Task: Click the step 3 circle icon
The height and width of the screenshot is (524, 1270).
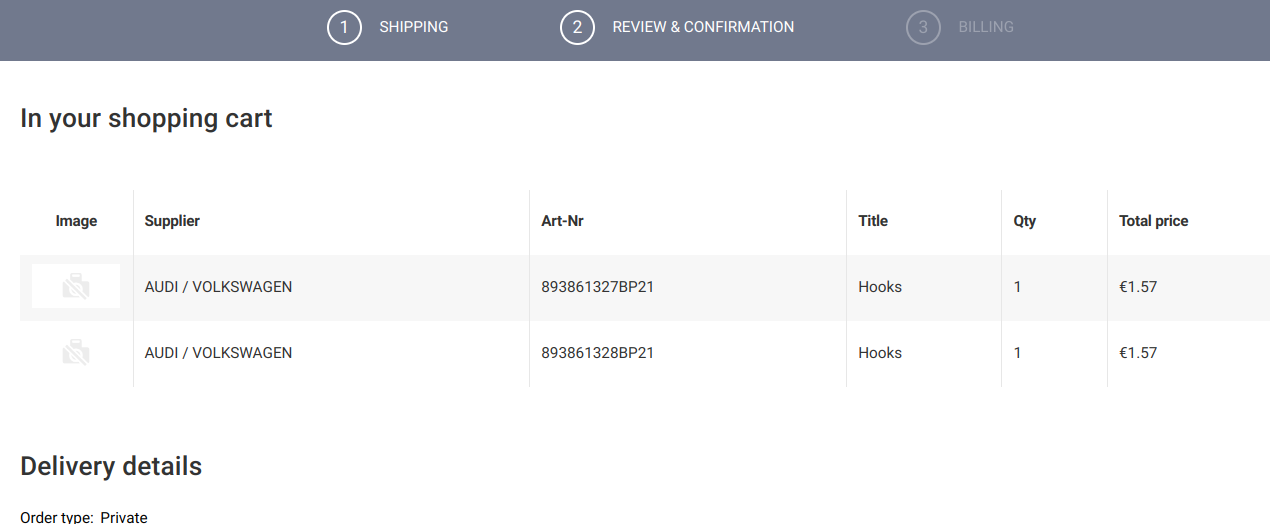Action: (923, 28)
